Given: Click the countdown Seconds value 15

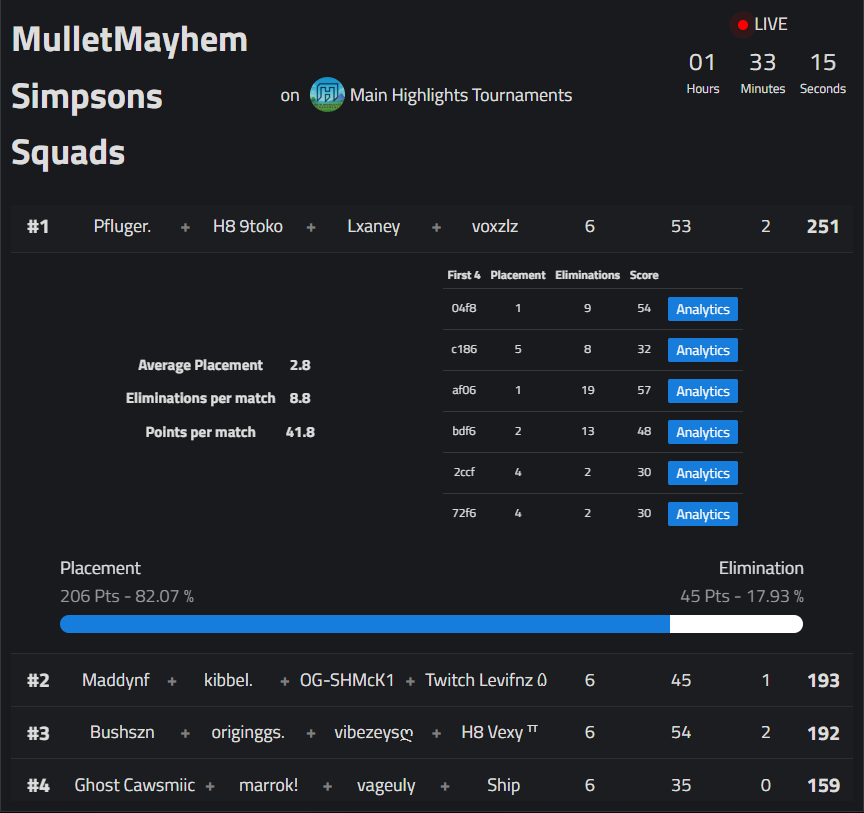Looking at the screenshot, I should pos(823,62).
